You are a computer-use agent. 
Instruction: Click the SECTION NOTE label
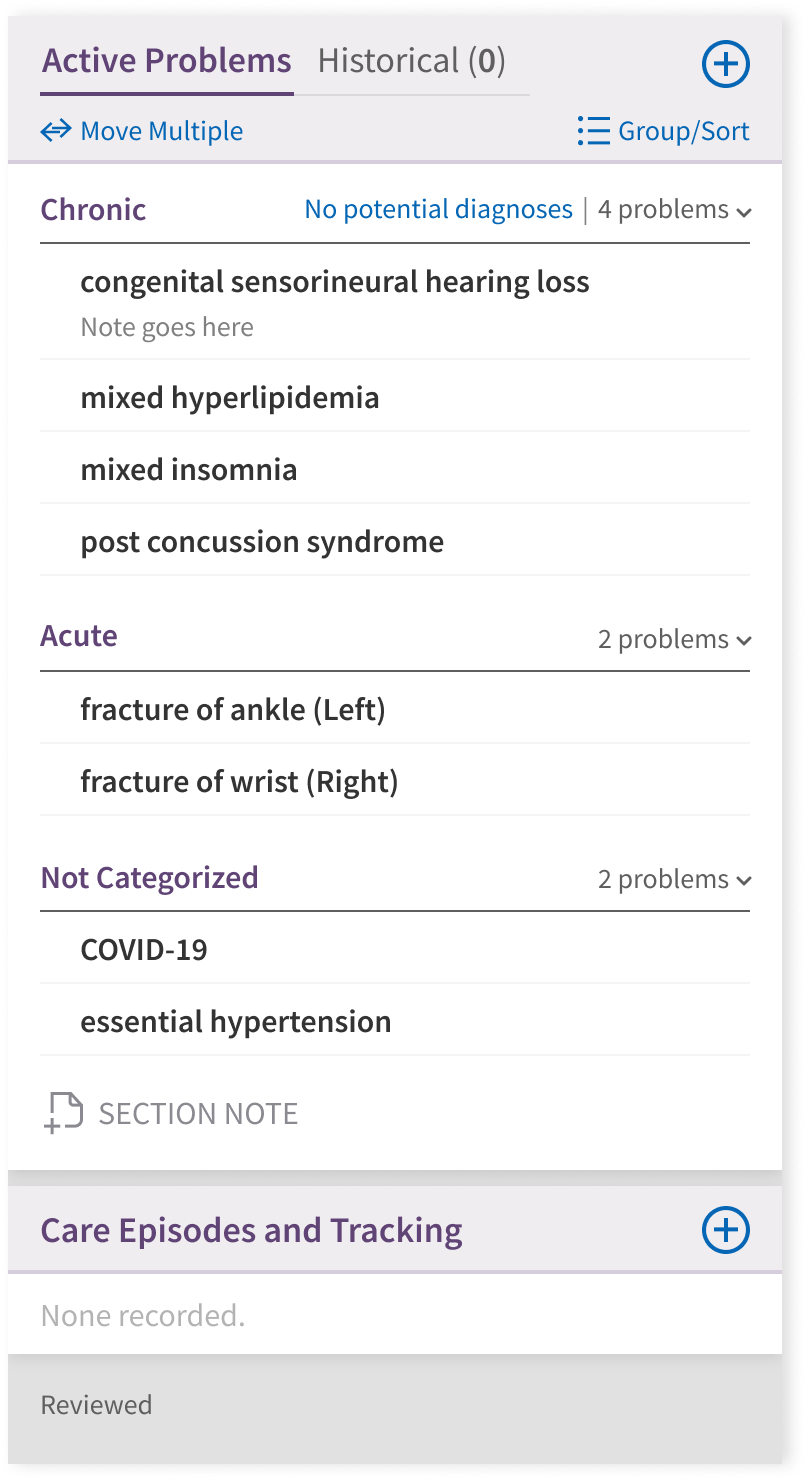pos(198,1114)
